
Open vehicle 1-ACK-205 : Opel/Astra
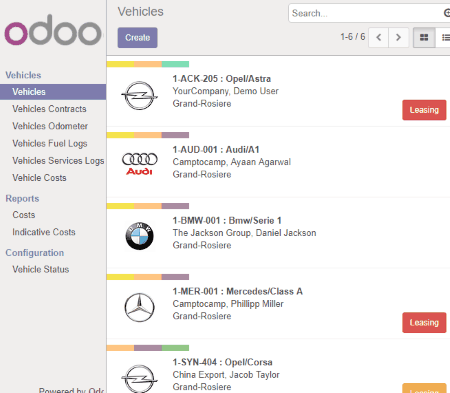(222, 79)
